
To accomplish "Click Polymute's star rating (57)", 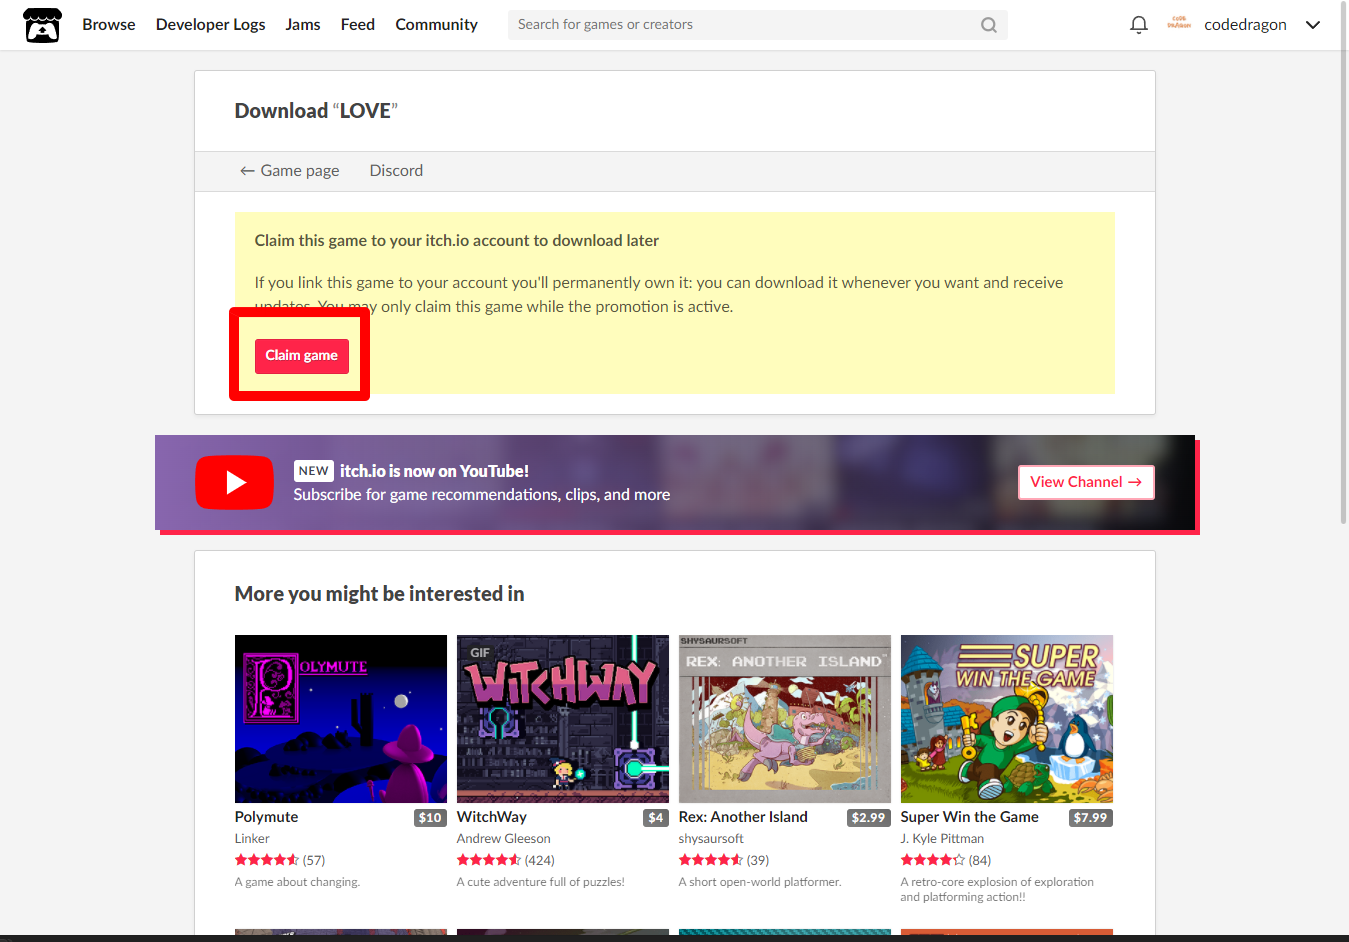I will point(280,860).
